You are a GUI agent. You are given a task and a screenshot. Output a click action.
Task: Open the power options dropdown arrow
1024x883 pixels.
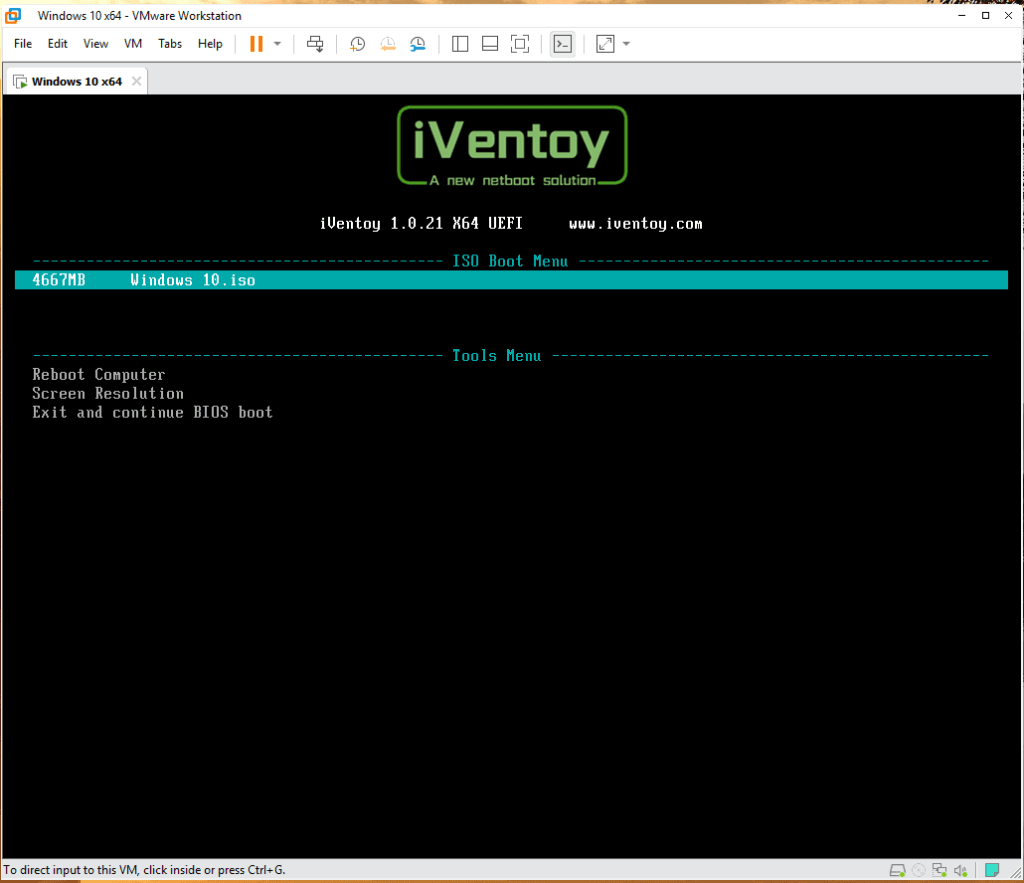(x=277, y=44)
